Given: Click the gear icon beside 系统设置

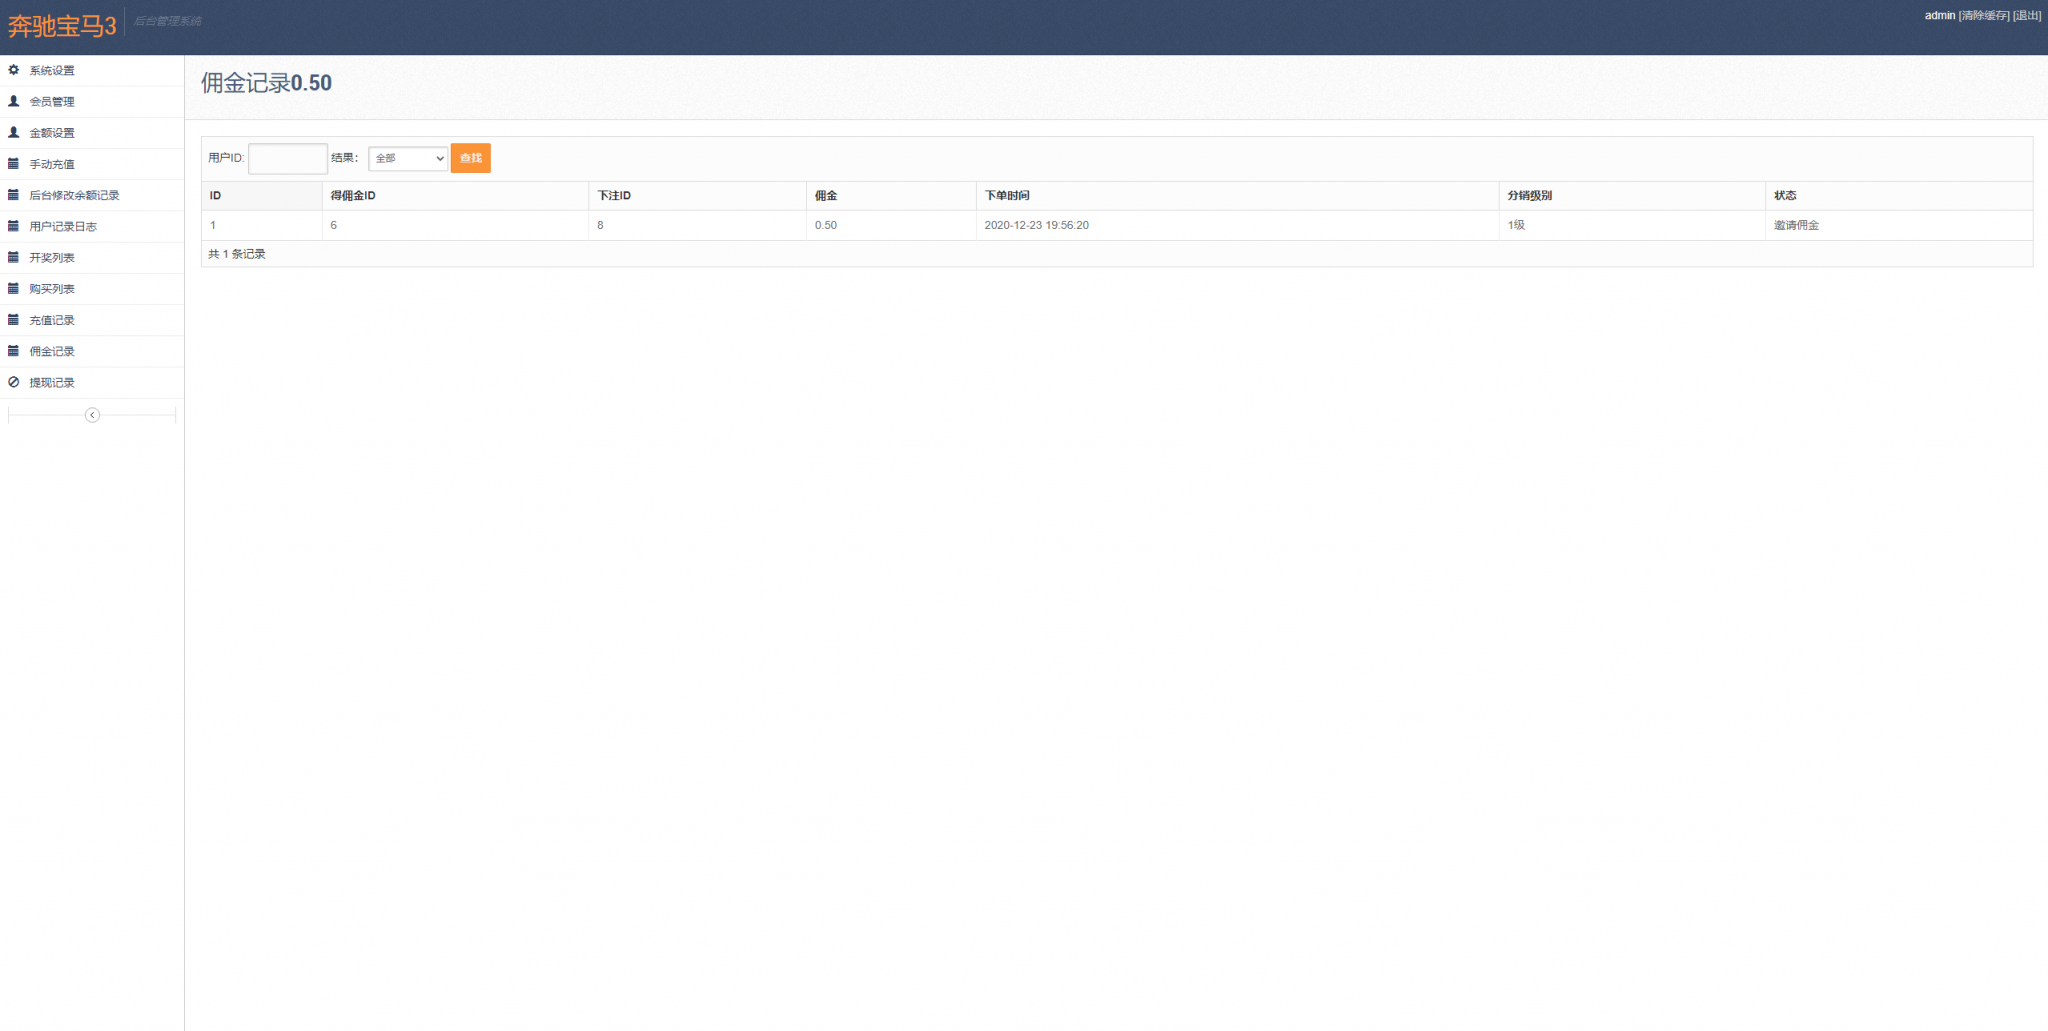Looking at the screenshot, I should 14,70.
